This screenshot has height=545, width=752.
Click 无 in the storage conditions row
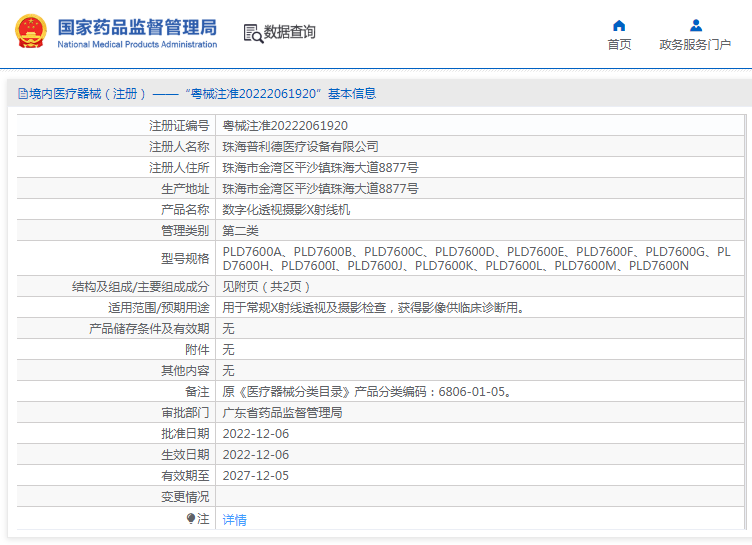coord(228,329)
